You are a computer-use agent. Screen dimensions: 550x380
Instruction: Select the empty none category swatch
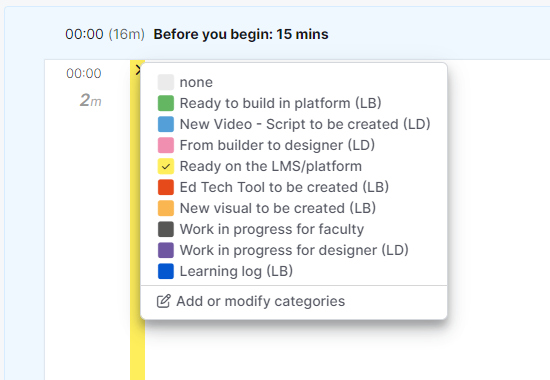166,82
